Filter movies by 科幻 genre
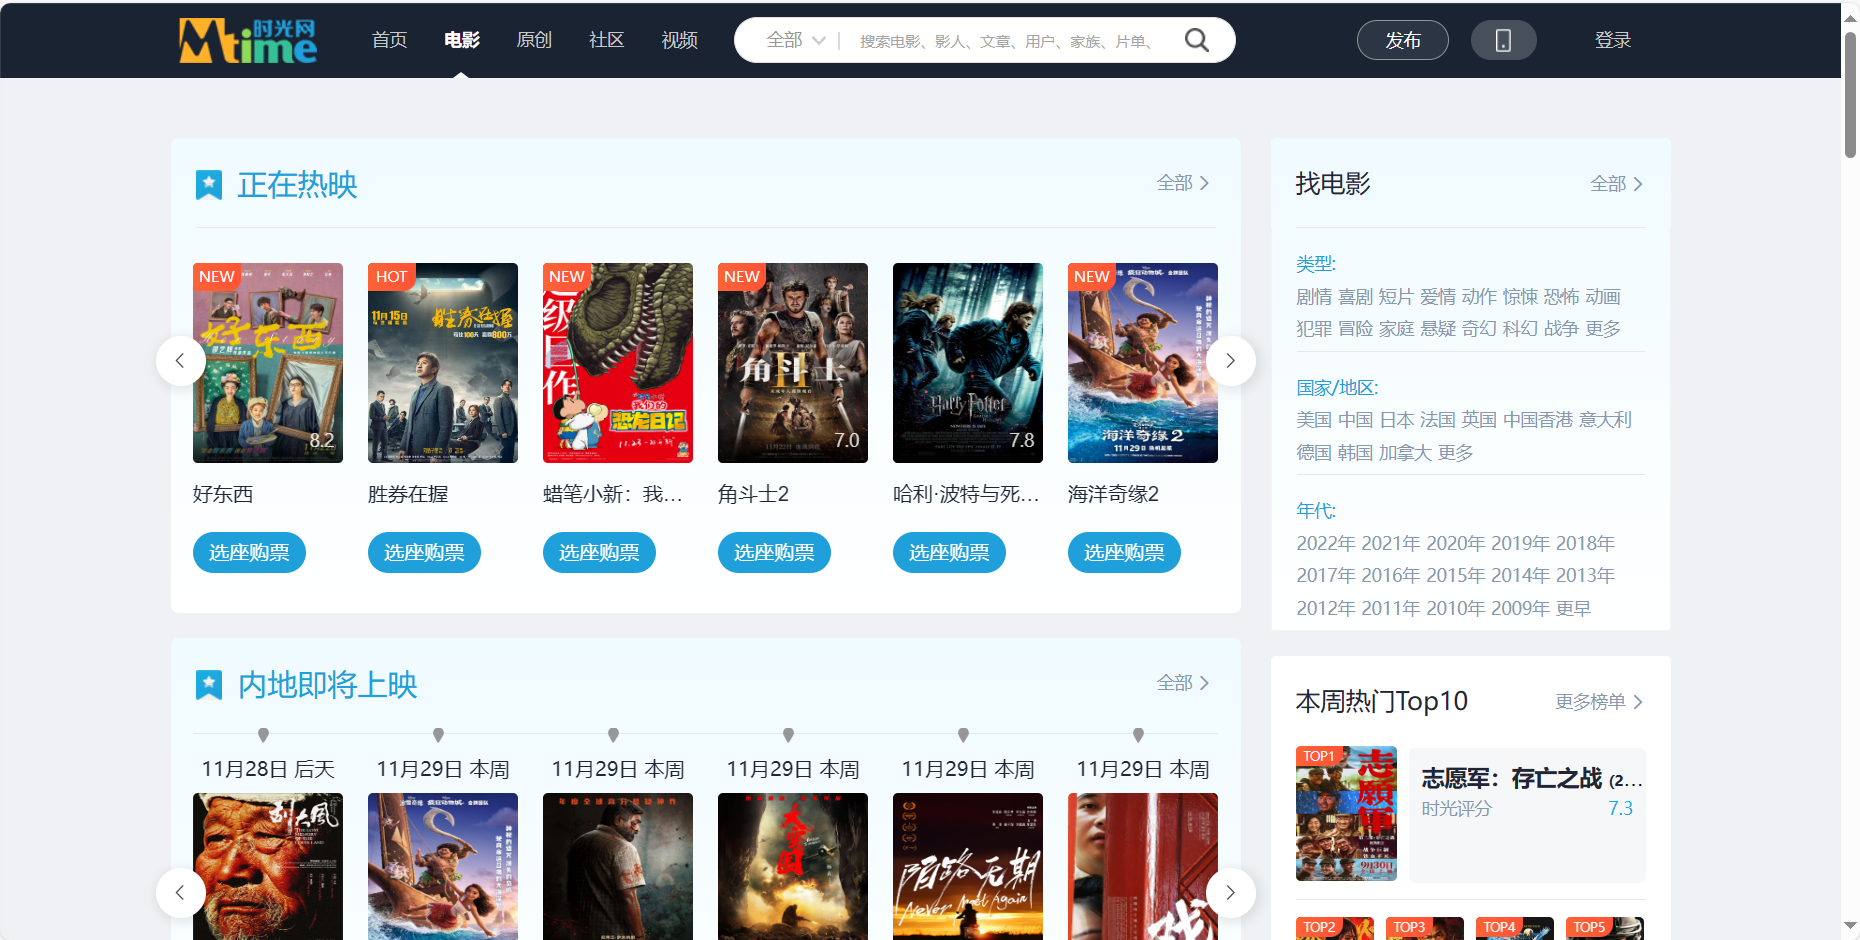The image size is (1860, 940). [1519, 329]
